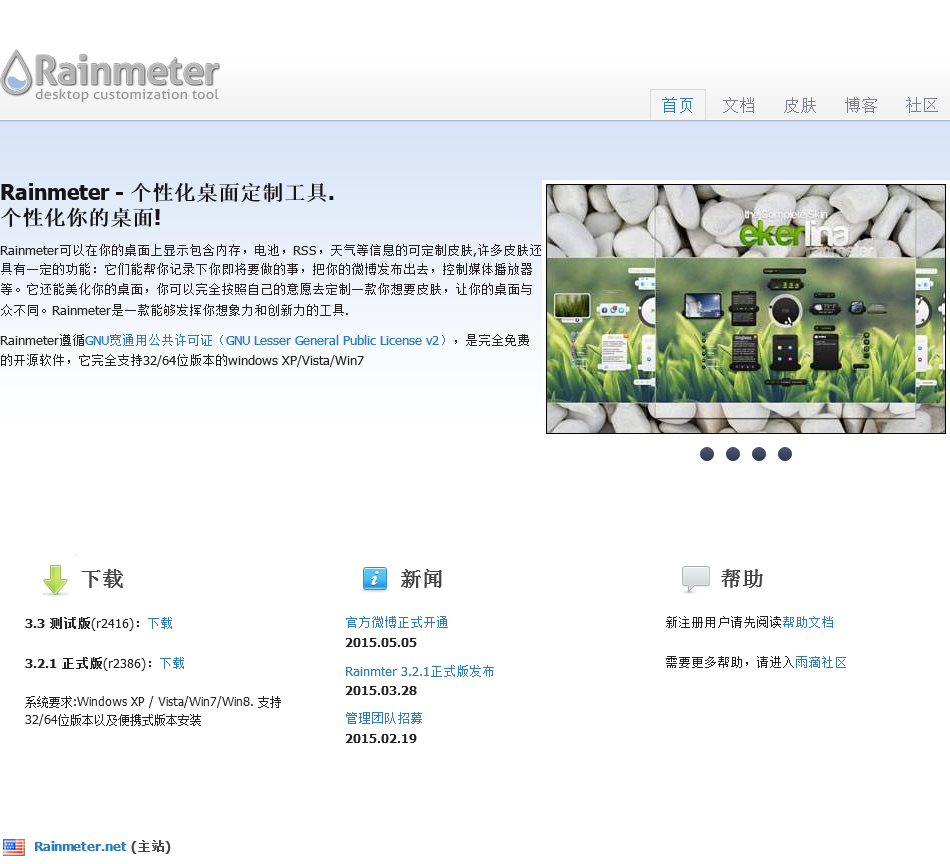
Task: Go to the 皮肤 tab
Action: (800, 105)
